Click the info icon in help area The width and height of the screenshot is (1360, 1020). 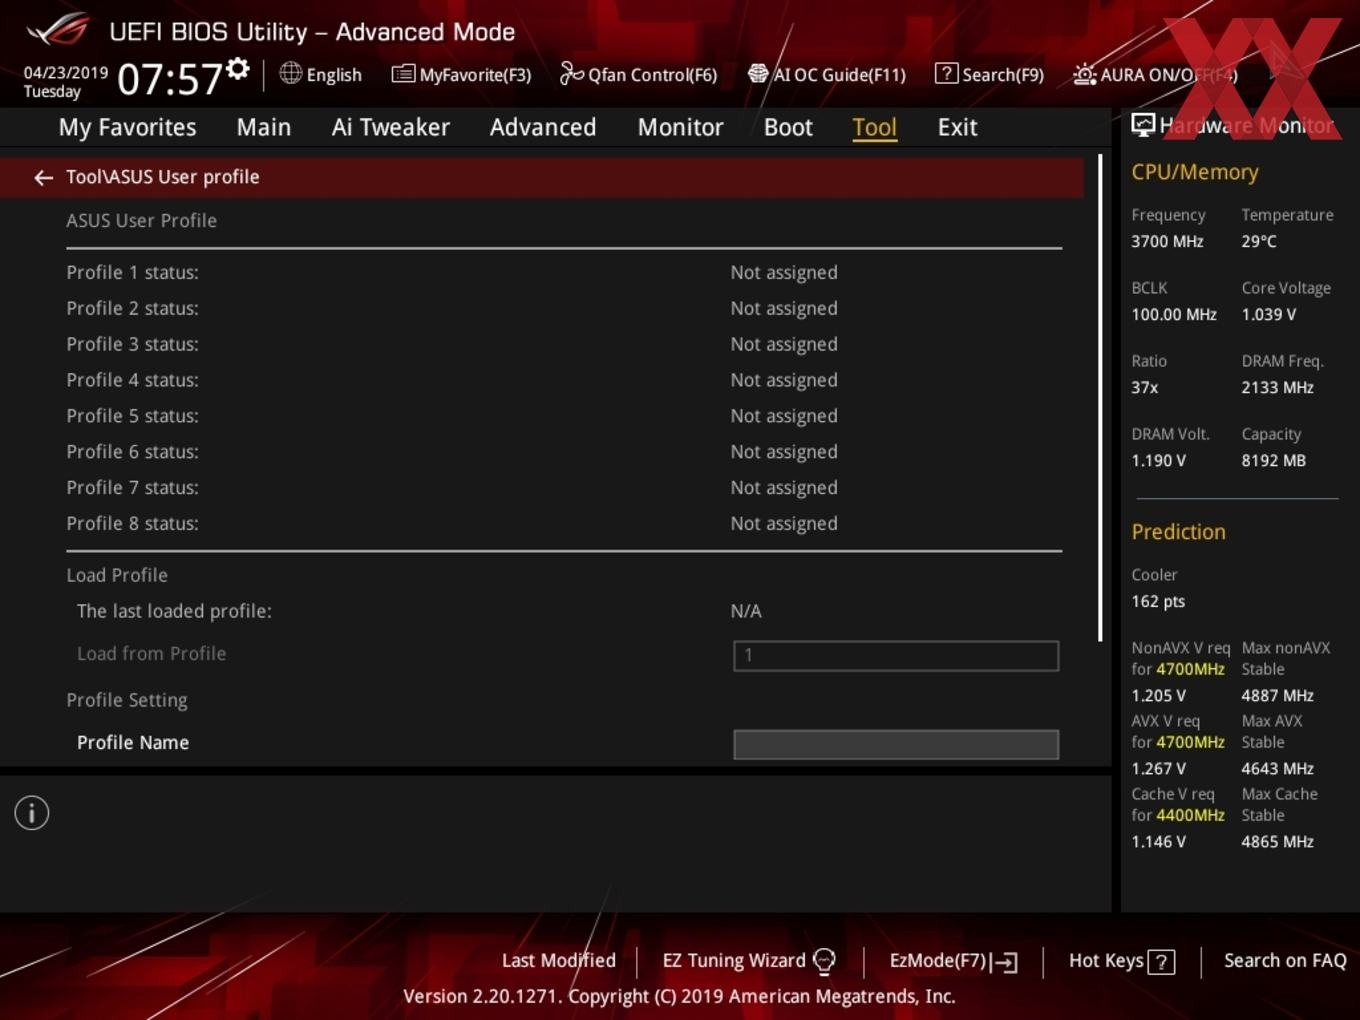point(32,813)
